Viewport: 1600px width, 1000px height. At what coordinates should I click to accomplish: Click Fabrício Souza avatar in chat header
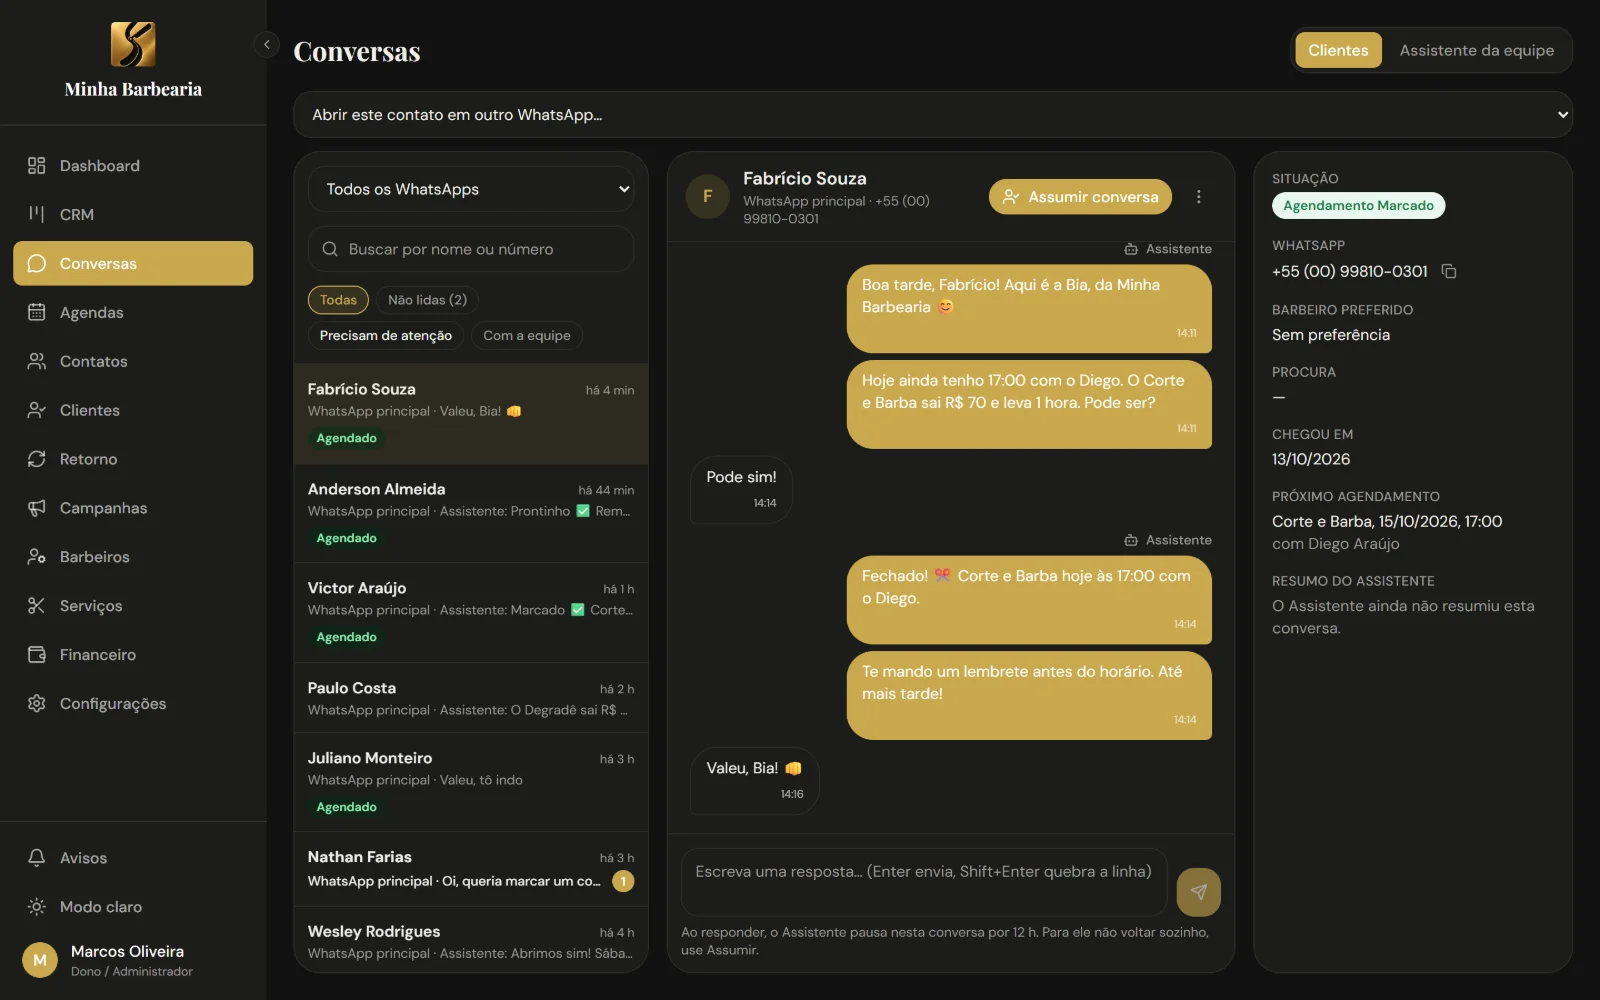(x=708, y=197)
